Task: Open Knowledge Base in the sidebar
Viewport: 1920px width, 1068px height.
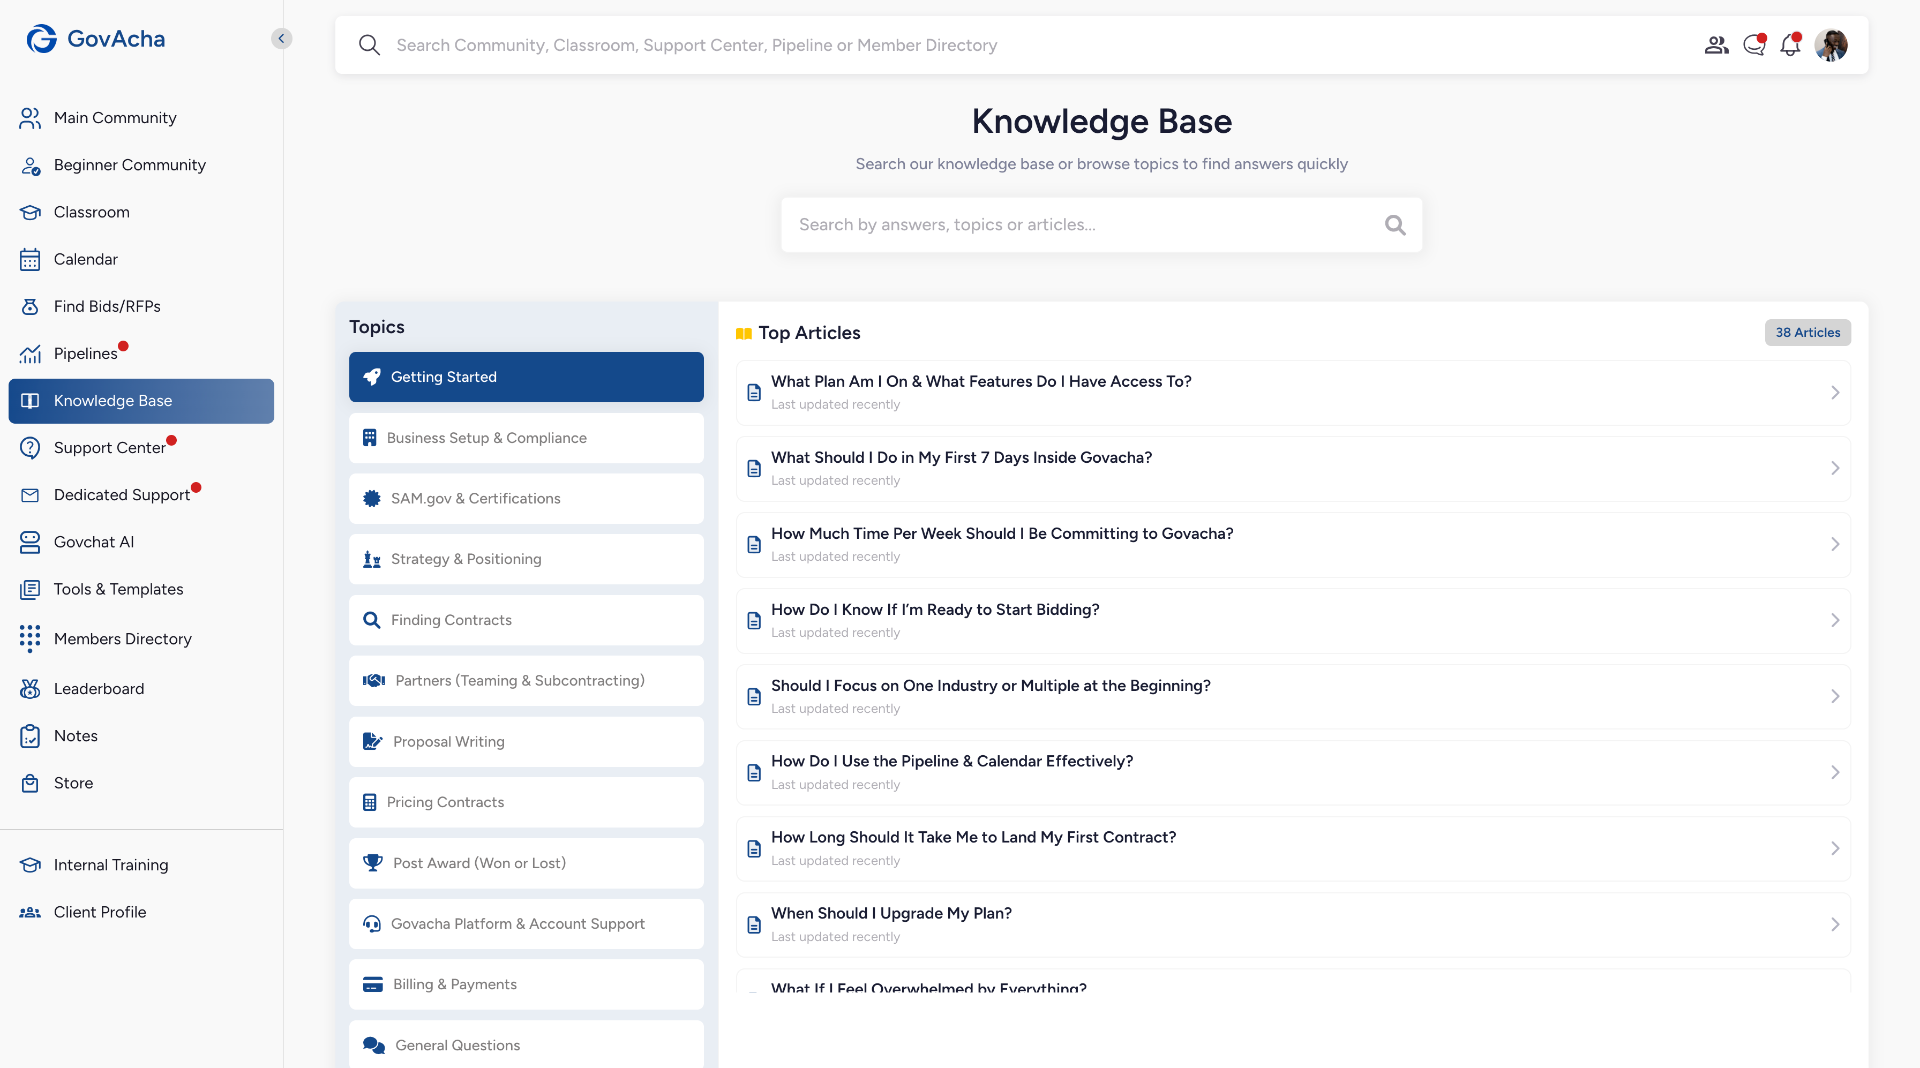Action: tap(141, 401)
